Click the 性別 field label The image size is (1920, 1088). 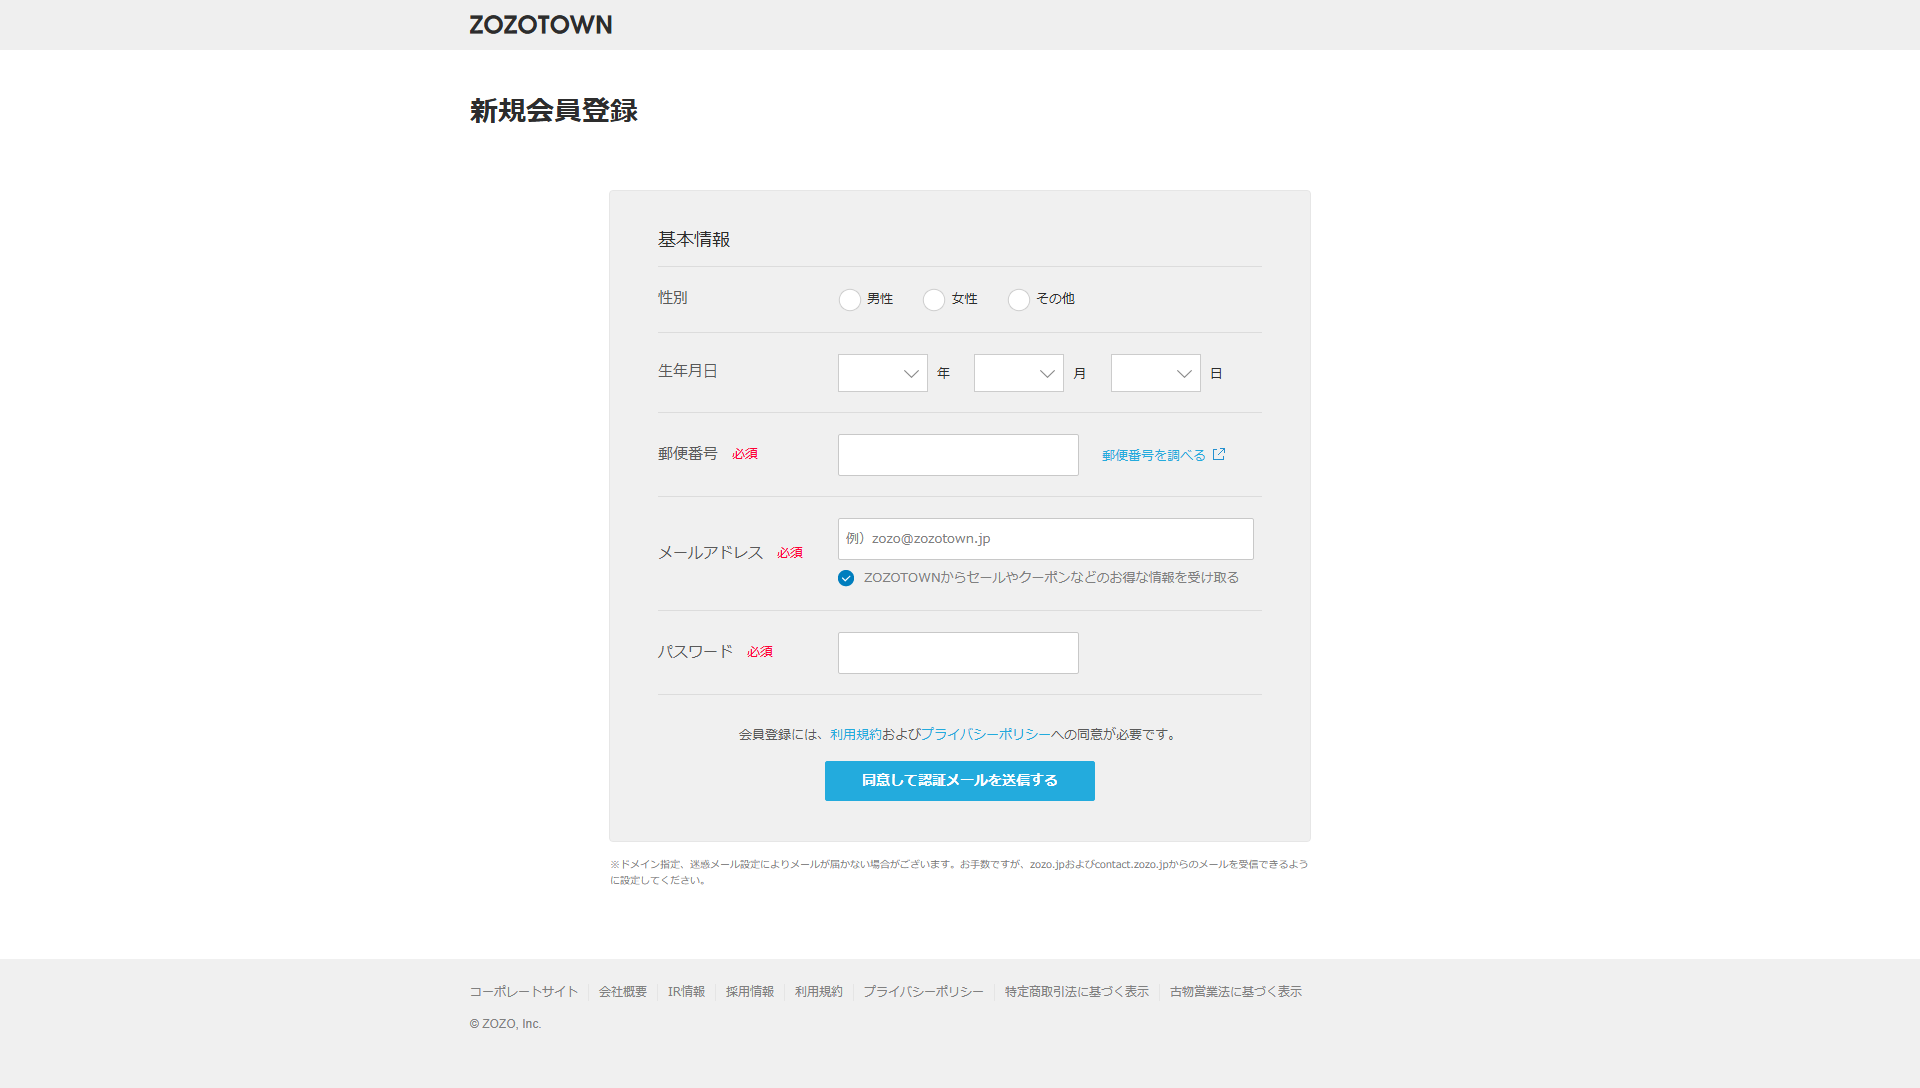click(x=673, y=298)
